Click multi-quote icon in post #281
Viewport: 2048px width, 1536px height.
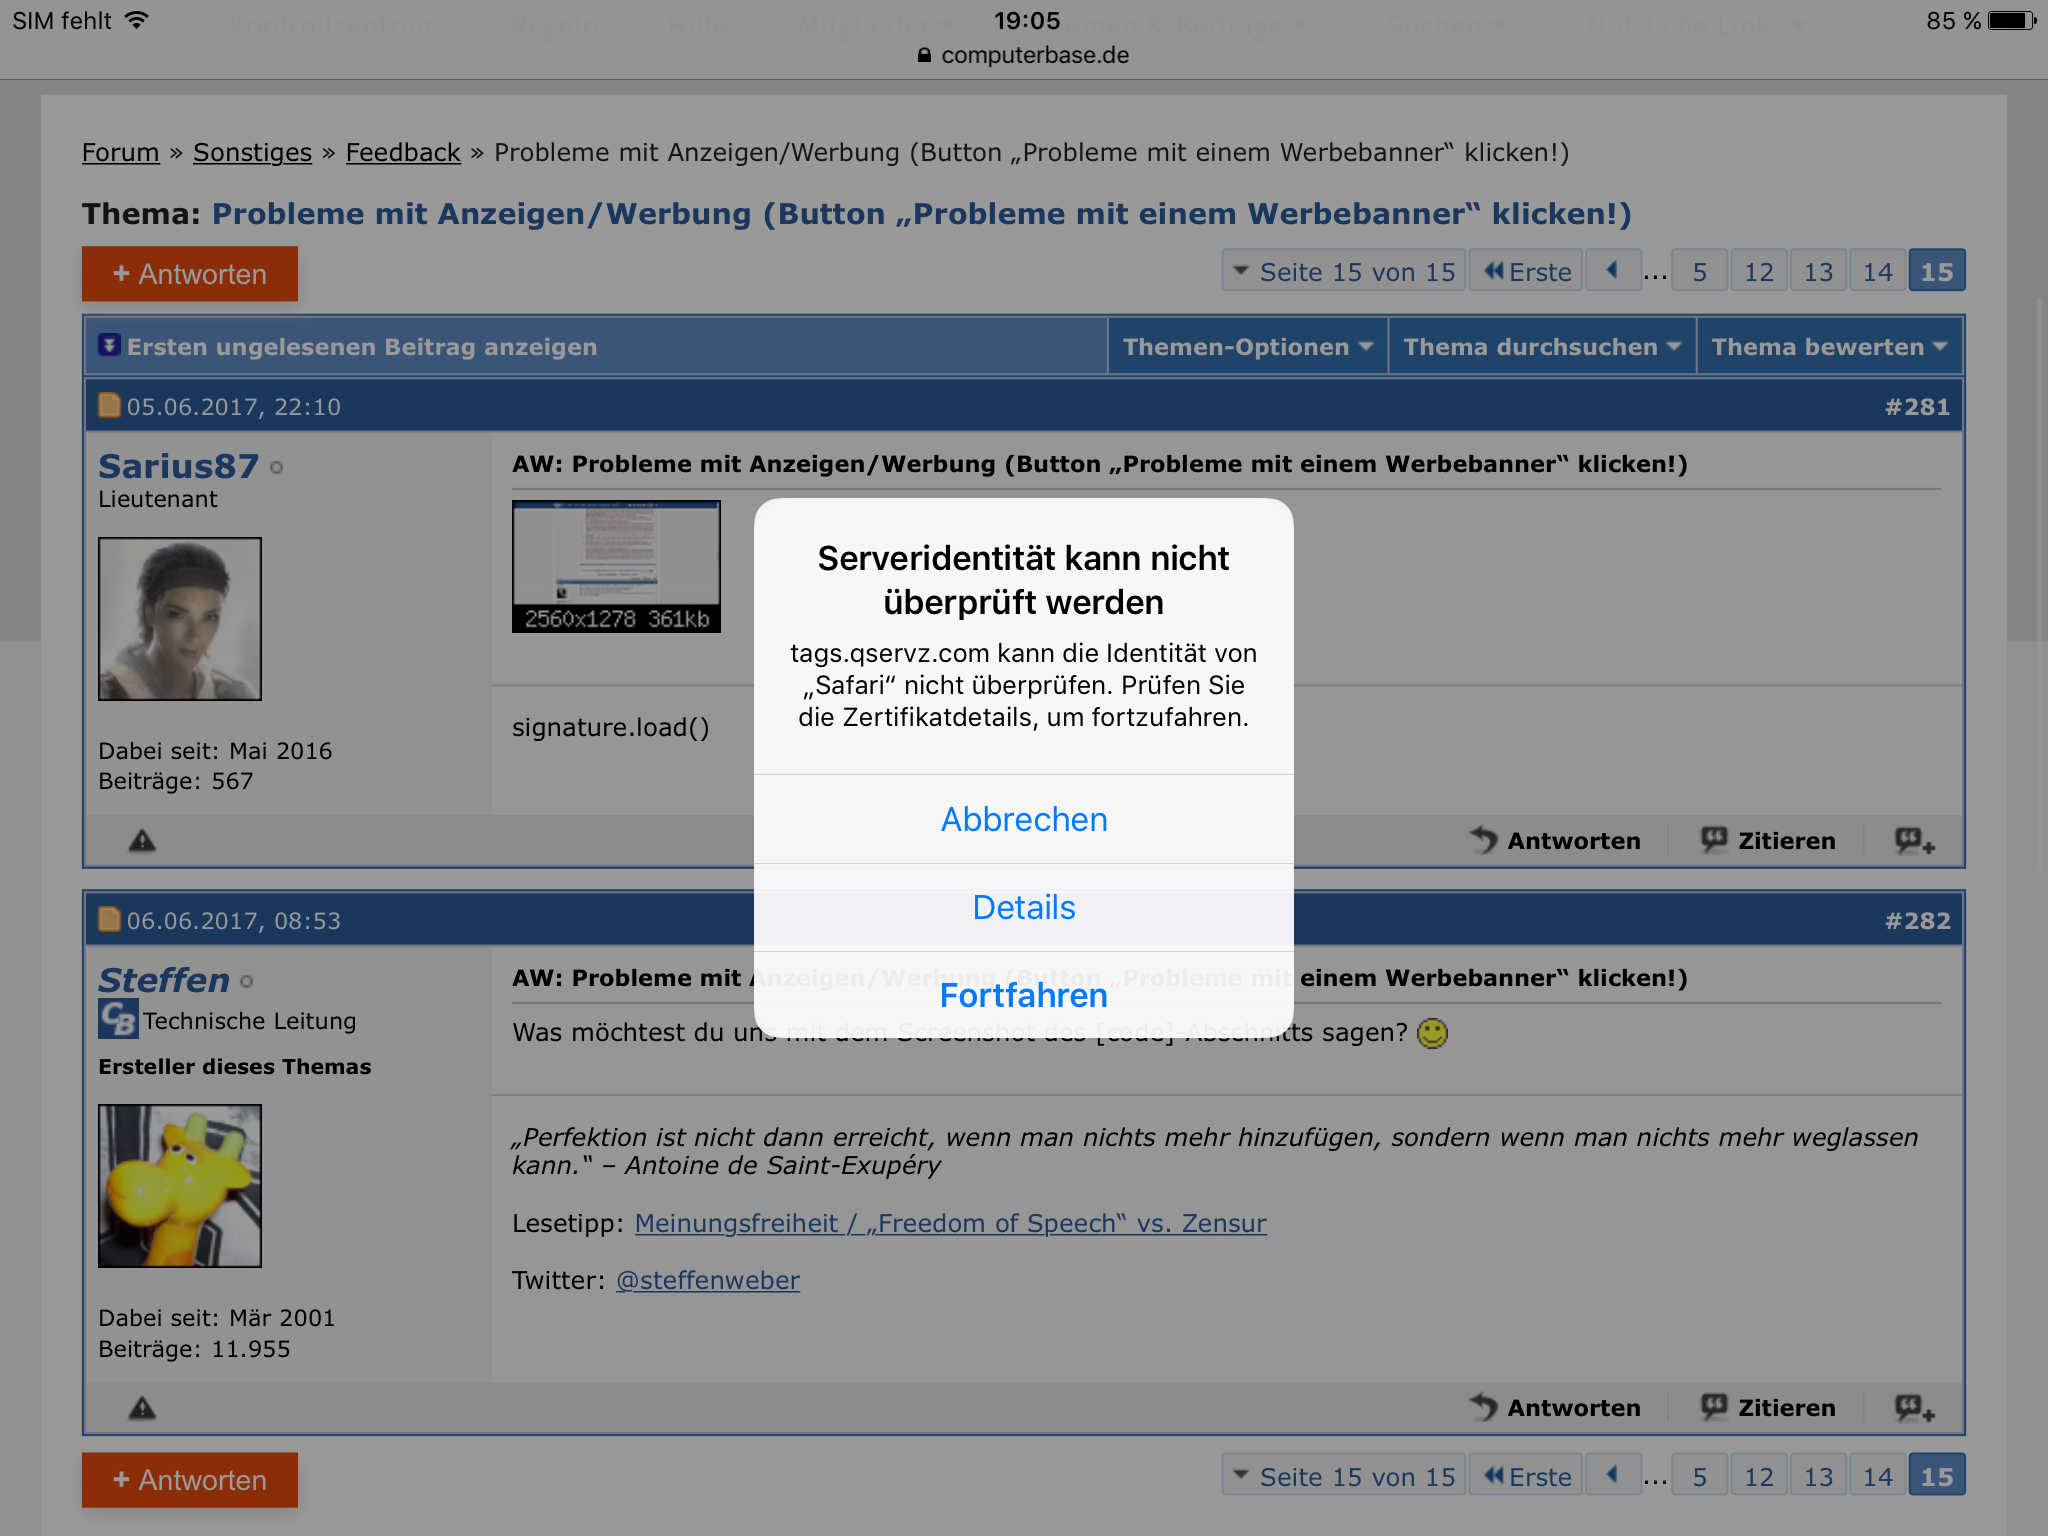tap(1914, 840)
